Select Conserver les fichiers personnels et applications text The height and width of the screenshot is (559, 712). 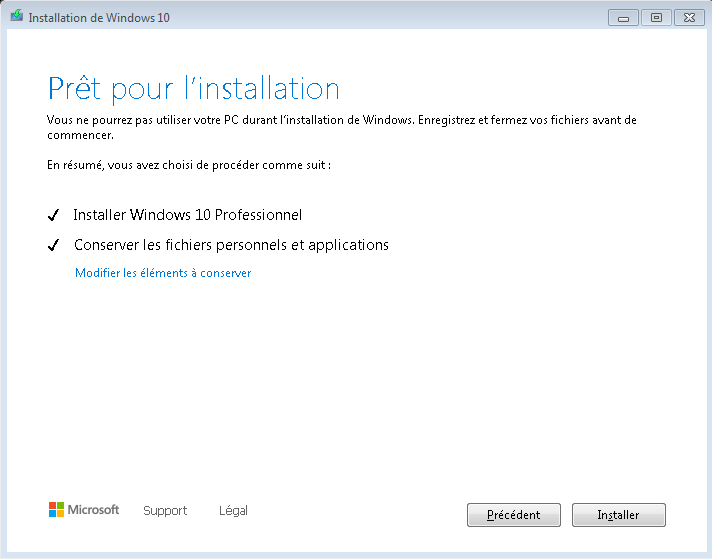(x=231, y=245)
